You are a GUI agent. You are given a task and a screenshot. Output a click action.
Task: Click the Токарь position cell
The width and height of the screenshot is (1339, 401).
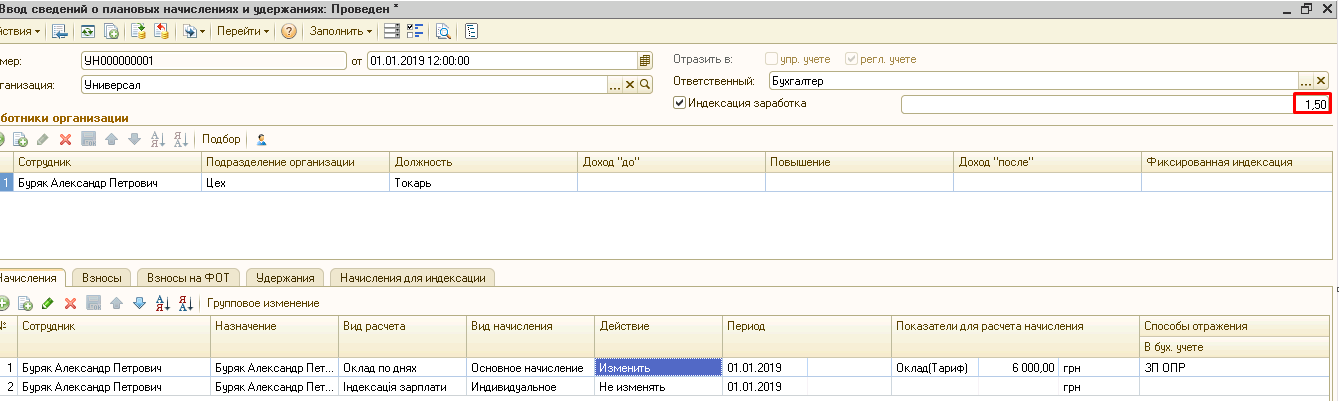[x=484, y=183]
